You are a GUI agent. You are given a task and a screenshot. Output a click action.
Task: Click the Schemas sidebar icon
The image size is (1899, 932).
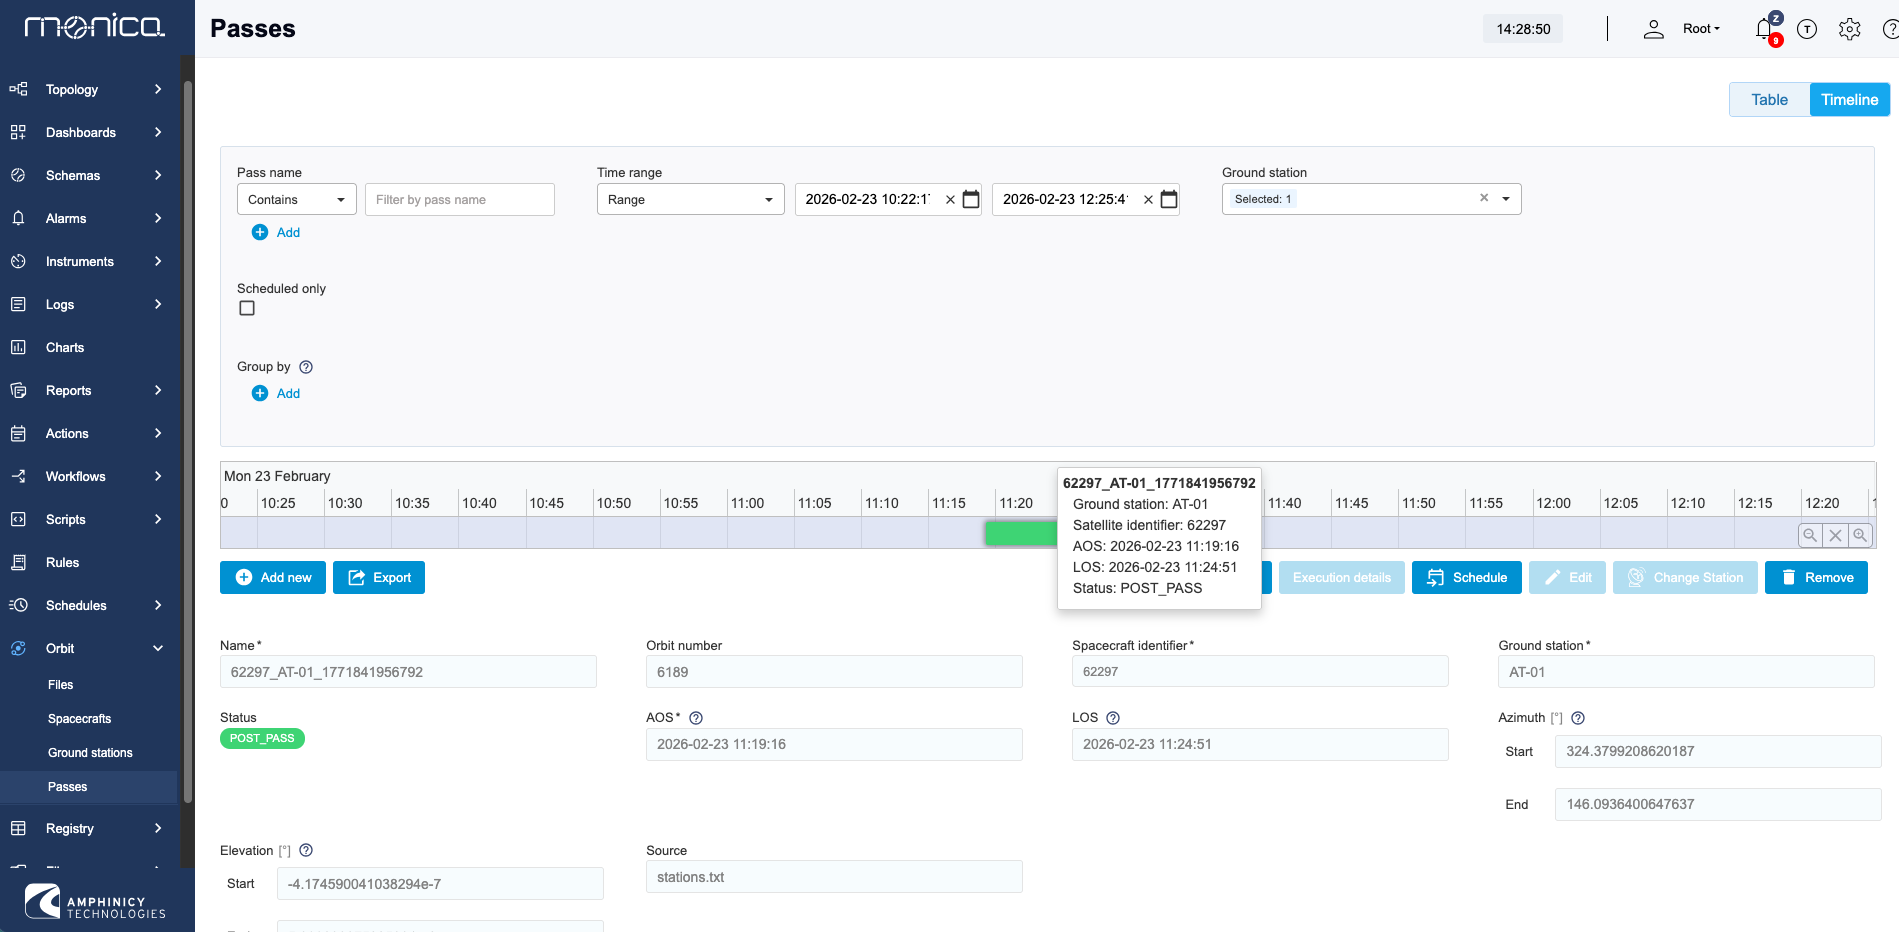18,175
